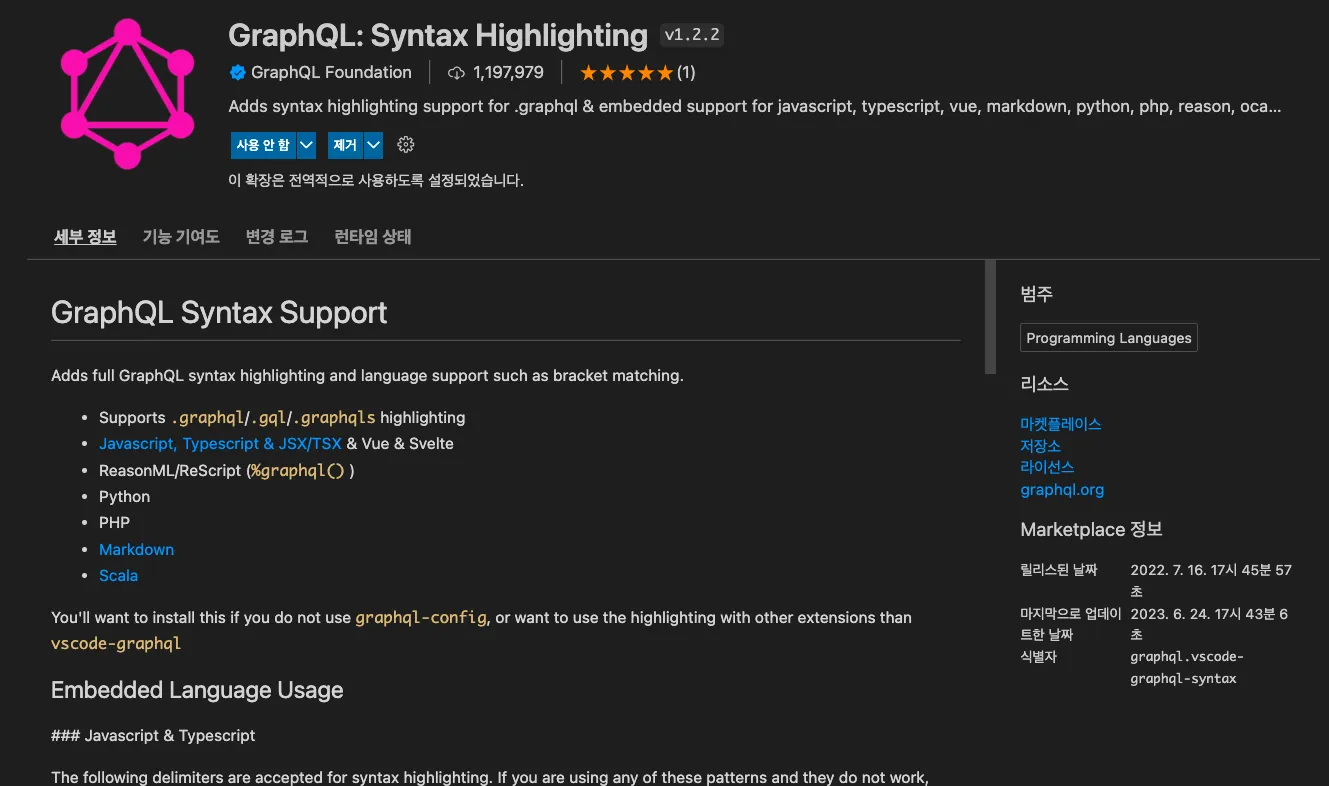Open the extension settings gear icon
This screenshot has height=786, width=1329.
click(405, 145)
